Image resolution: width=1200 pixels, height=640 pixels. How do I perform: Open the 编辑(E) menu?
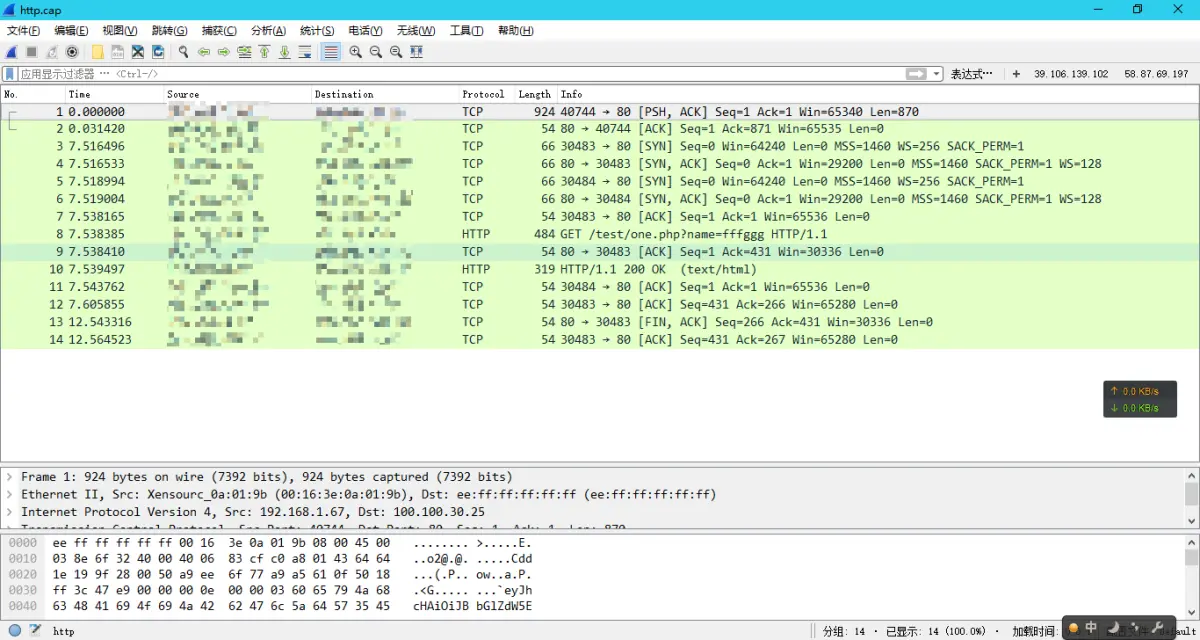click(71, 31)
